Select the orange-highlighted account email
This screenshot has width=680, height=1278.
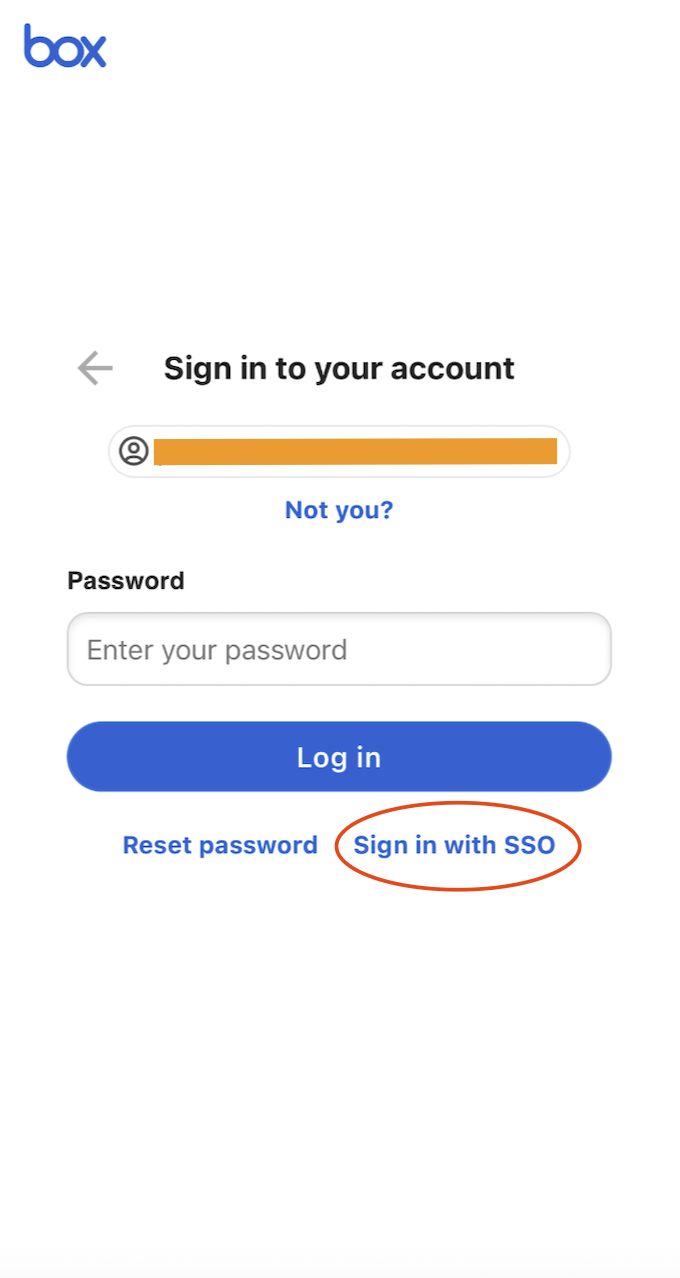point(355,451)
